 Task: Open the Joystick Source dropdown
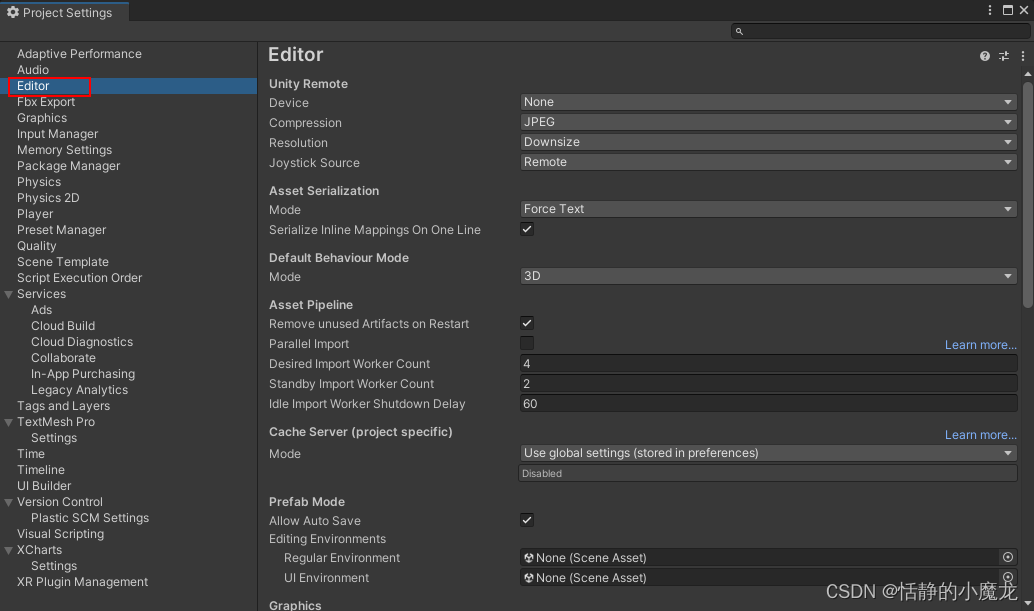point(768,162)
